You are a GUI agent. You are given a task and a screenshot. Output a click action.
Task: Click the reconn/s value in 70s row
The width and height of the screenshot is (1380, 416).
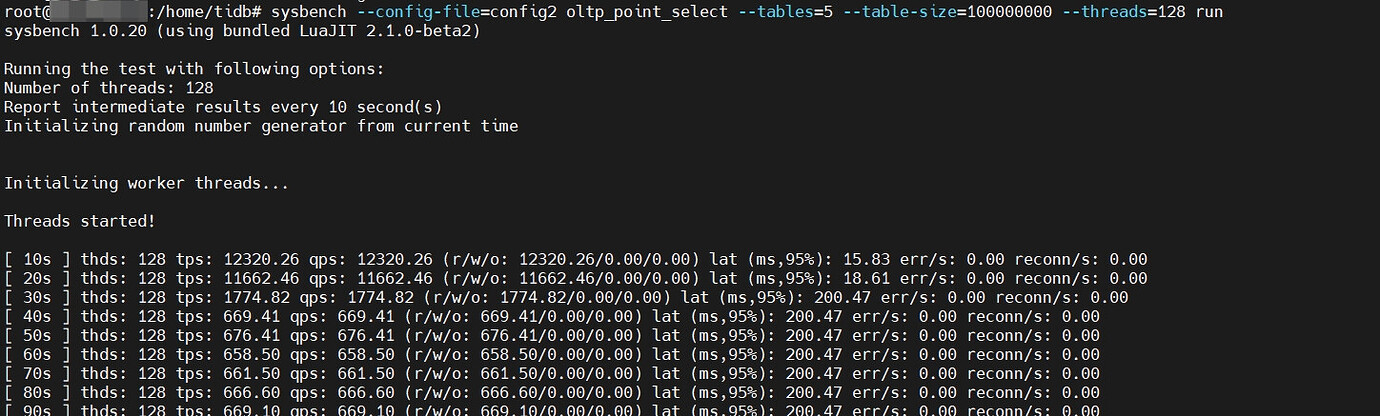(x=1080, y=373)
